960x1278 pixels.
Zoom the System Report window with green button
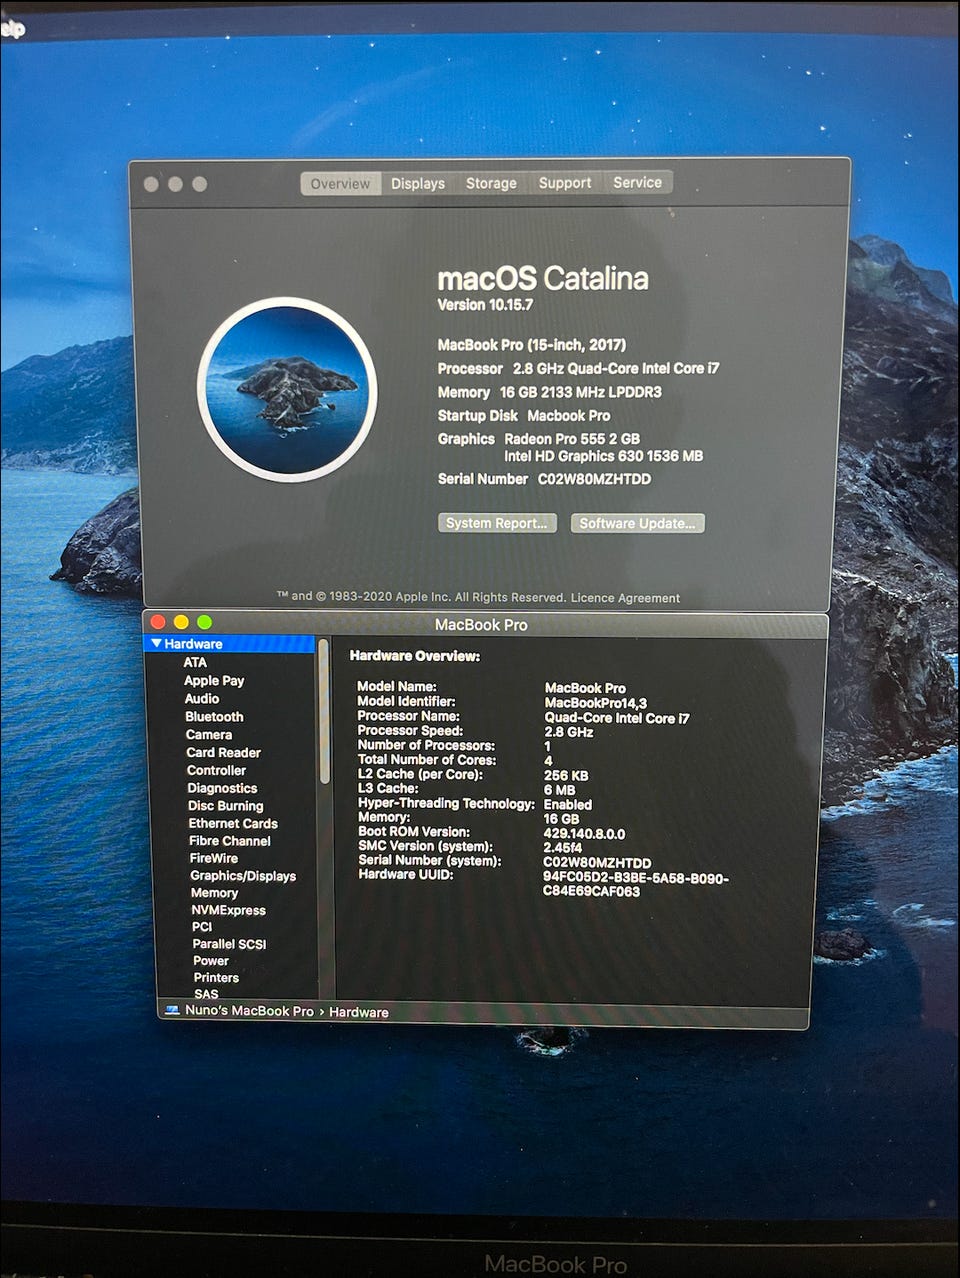pyautogui.click(x=204, y=622)
